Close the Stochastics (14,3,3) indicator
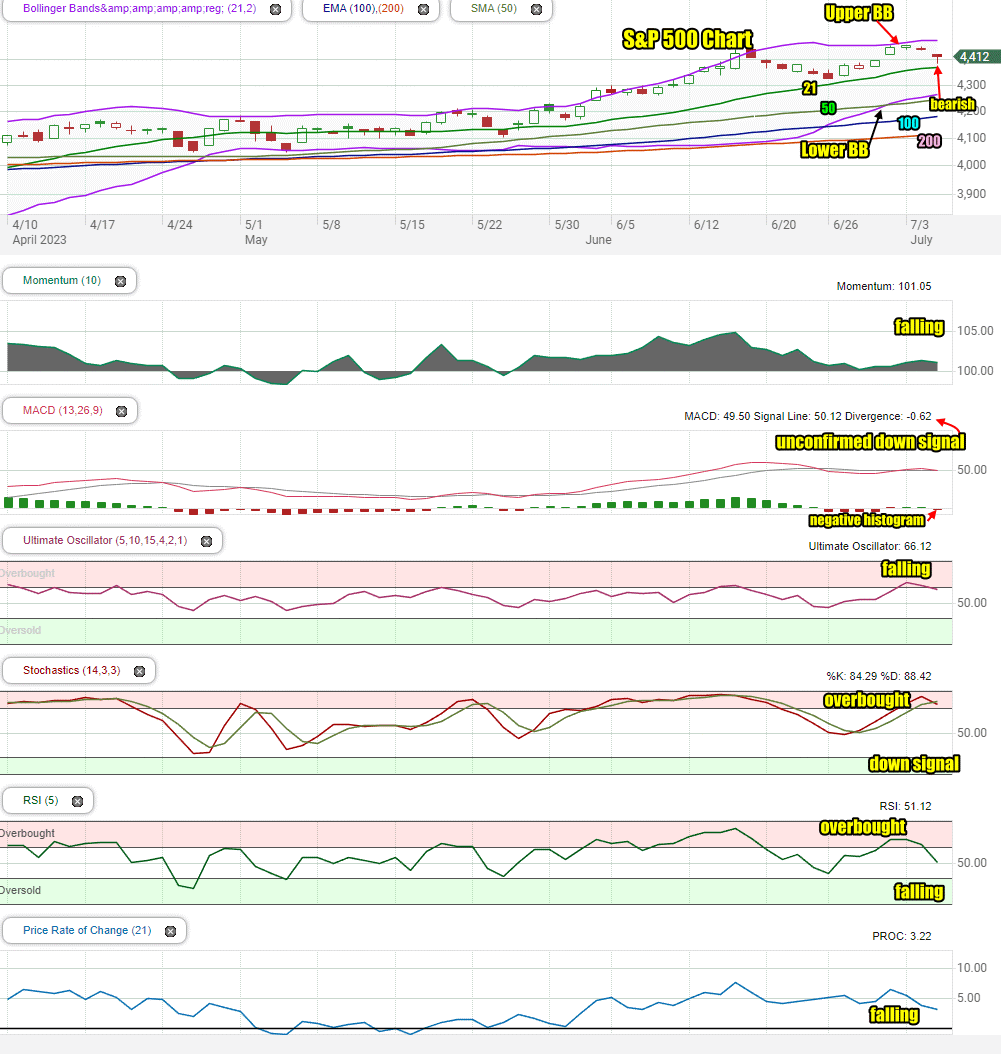This screenshot has height=1054, width=1001. [x=140, y=672]
